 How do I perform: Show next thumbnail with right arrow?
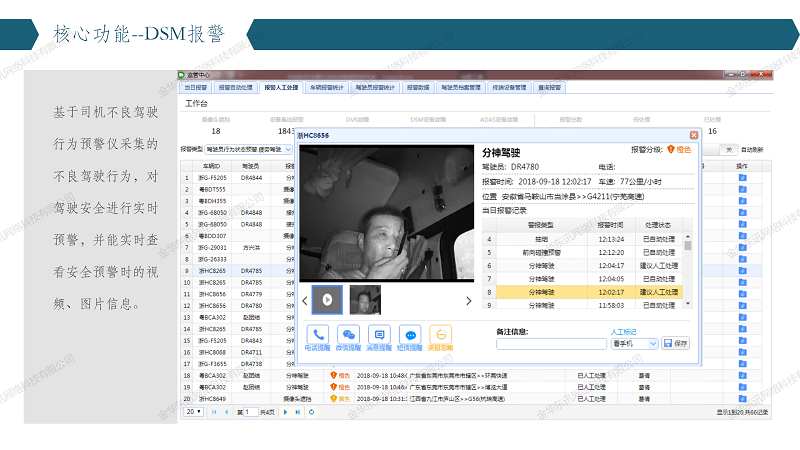[470, 300]
